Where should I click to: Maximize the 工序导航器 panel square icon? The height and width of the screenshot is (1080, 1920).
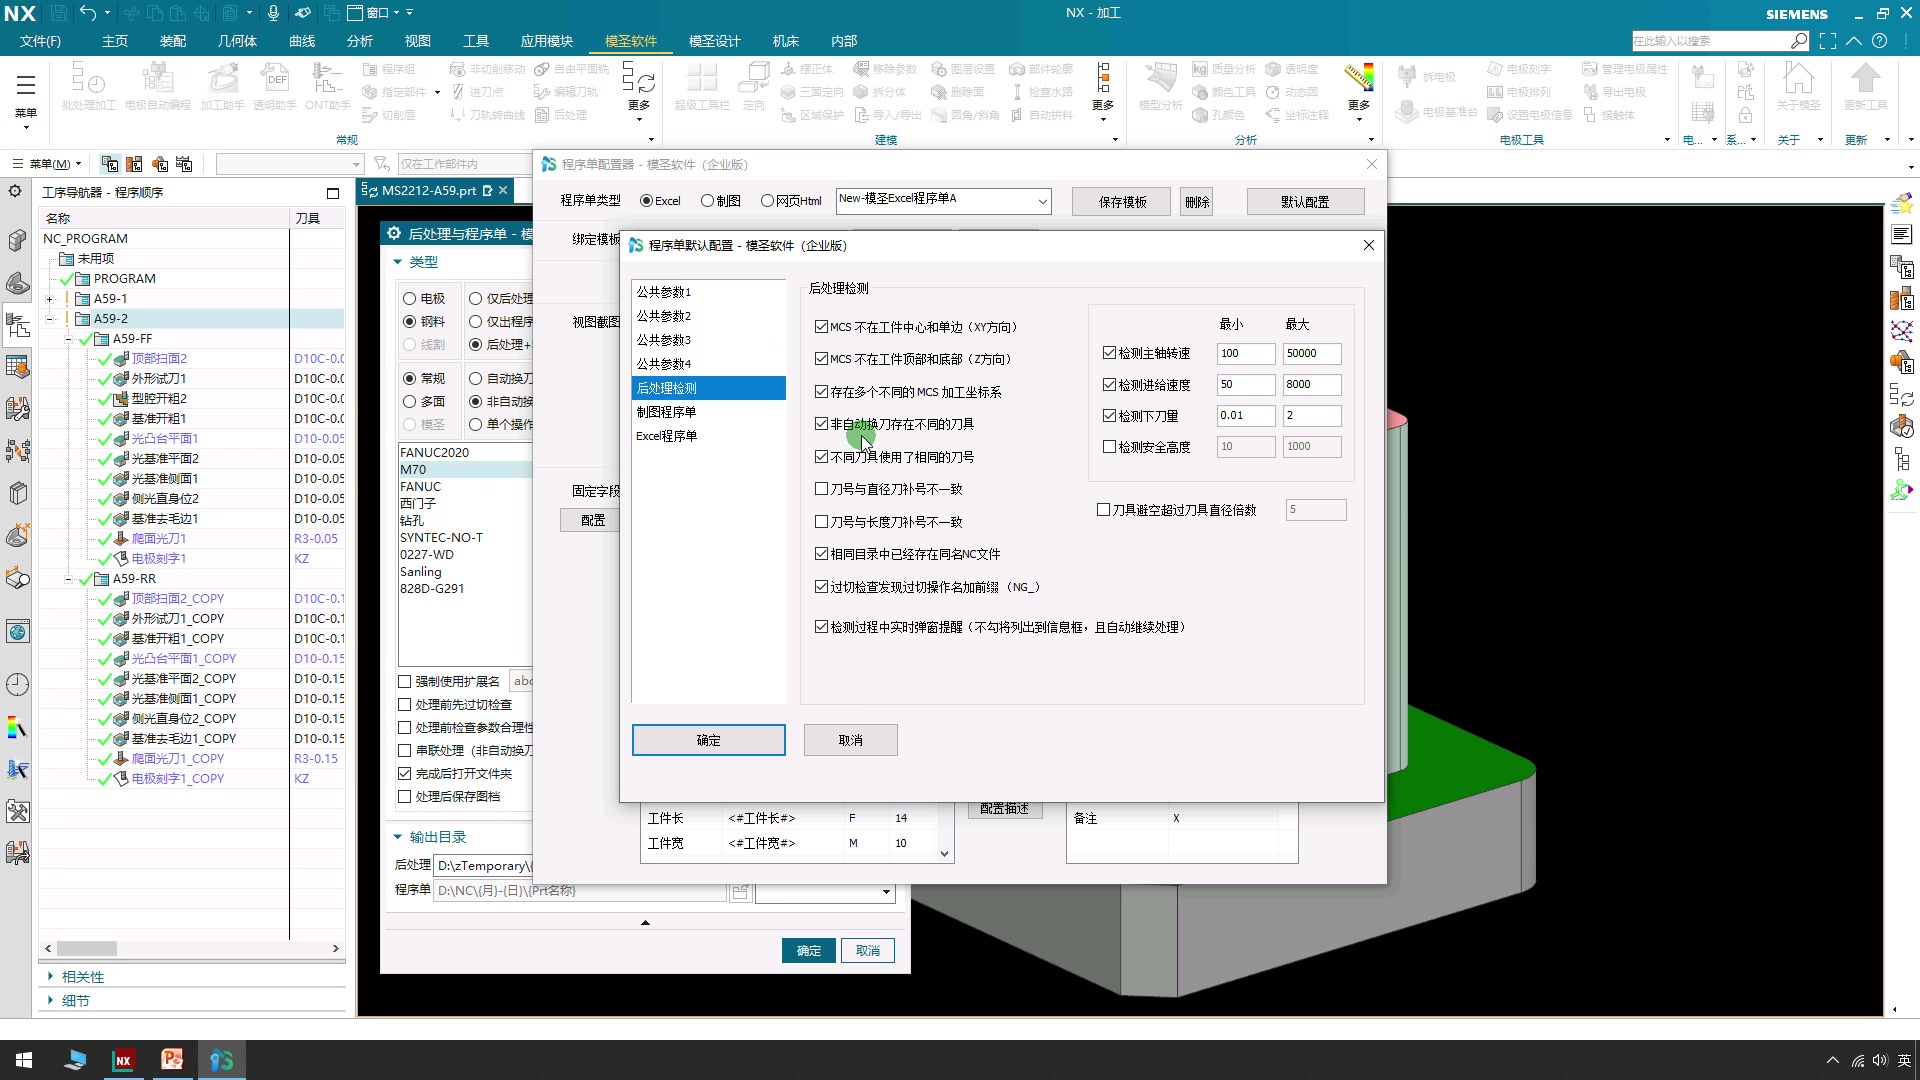333,193
